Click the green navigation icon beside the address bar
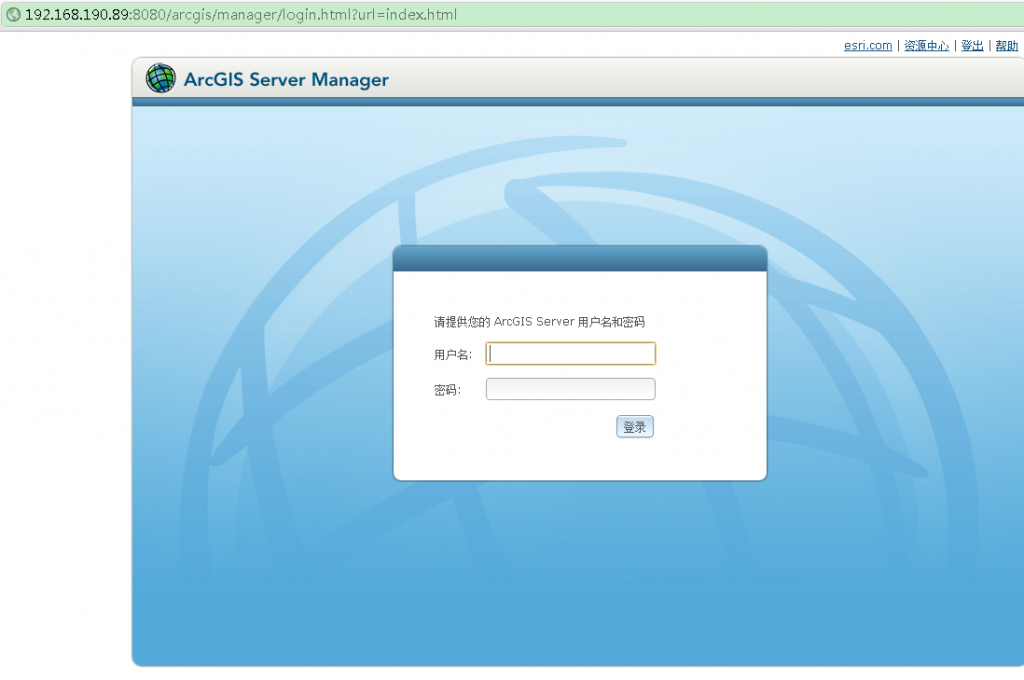1024x680 pixels. click(14, 14)
